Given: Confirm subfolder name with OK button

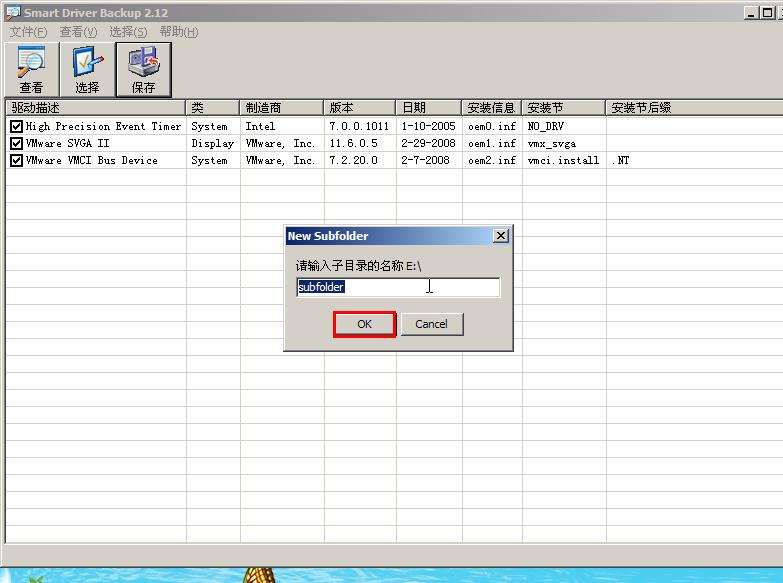Looking at the screenshot, I should click(x=364, y=324).
